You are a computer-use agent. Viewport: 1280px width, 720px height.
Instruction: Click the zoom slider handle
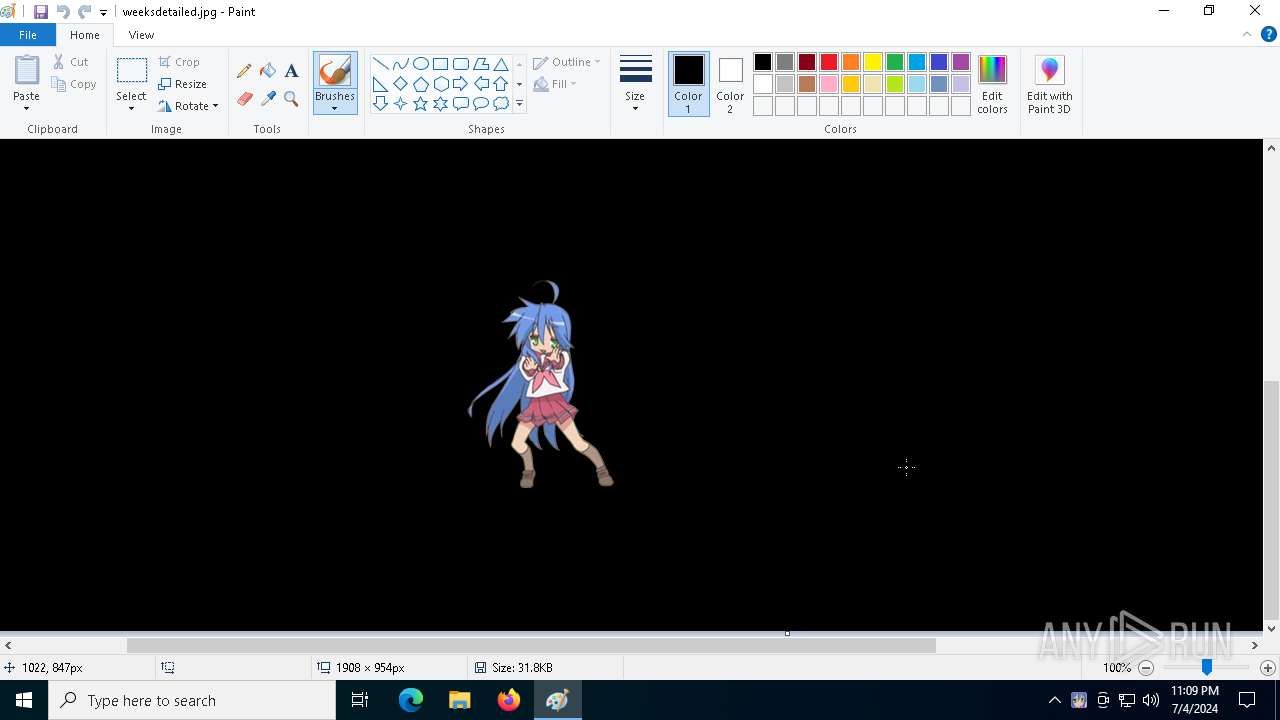pyautogui.click(x=1207, y=667)
